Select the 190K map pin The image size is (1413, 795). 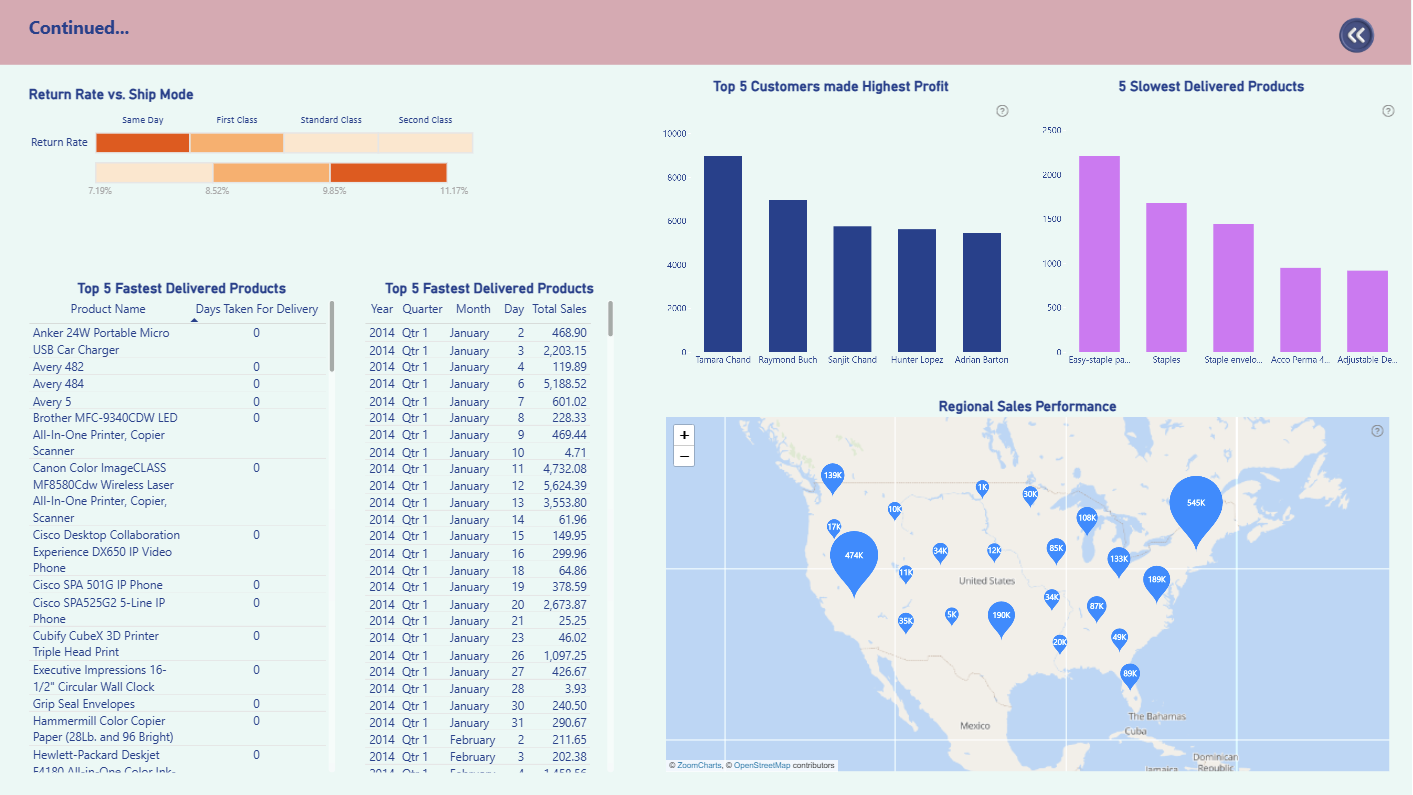[1001, 619]
